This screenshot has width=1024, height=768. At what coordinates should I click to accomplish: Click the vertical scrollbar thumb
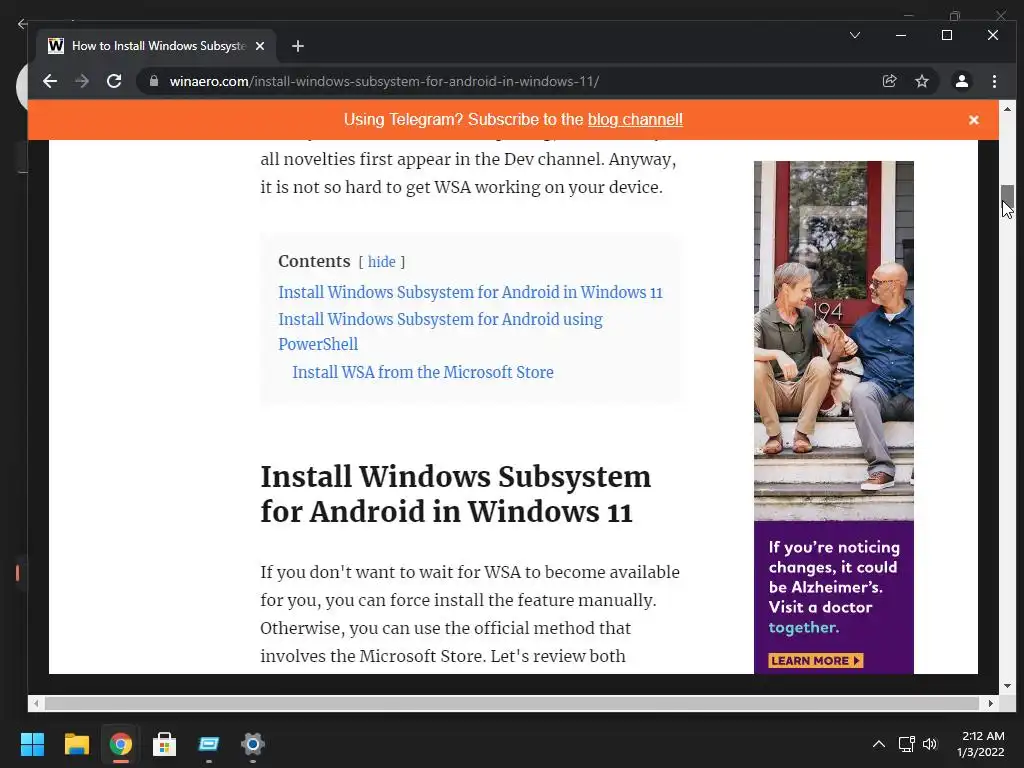point(1007,196)
